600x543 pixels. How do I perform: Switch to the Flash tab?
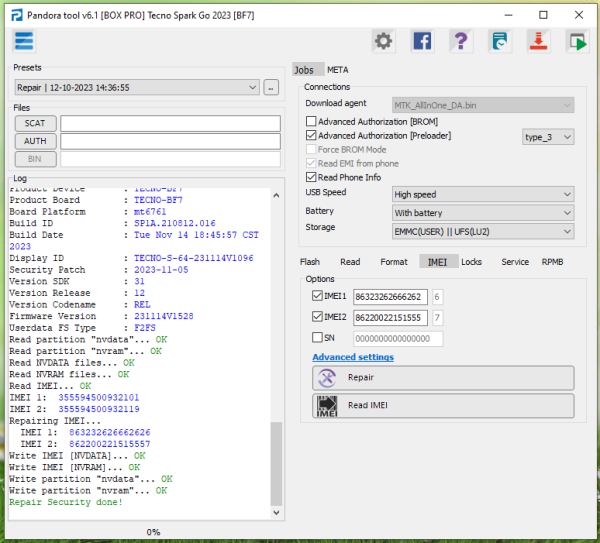point(310,262)
